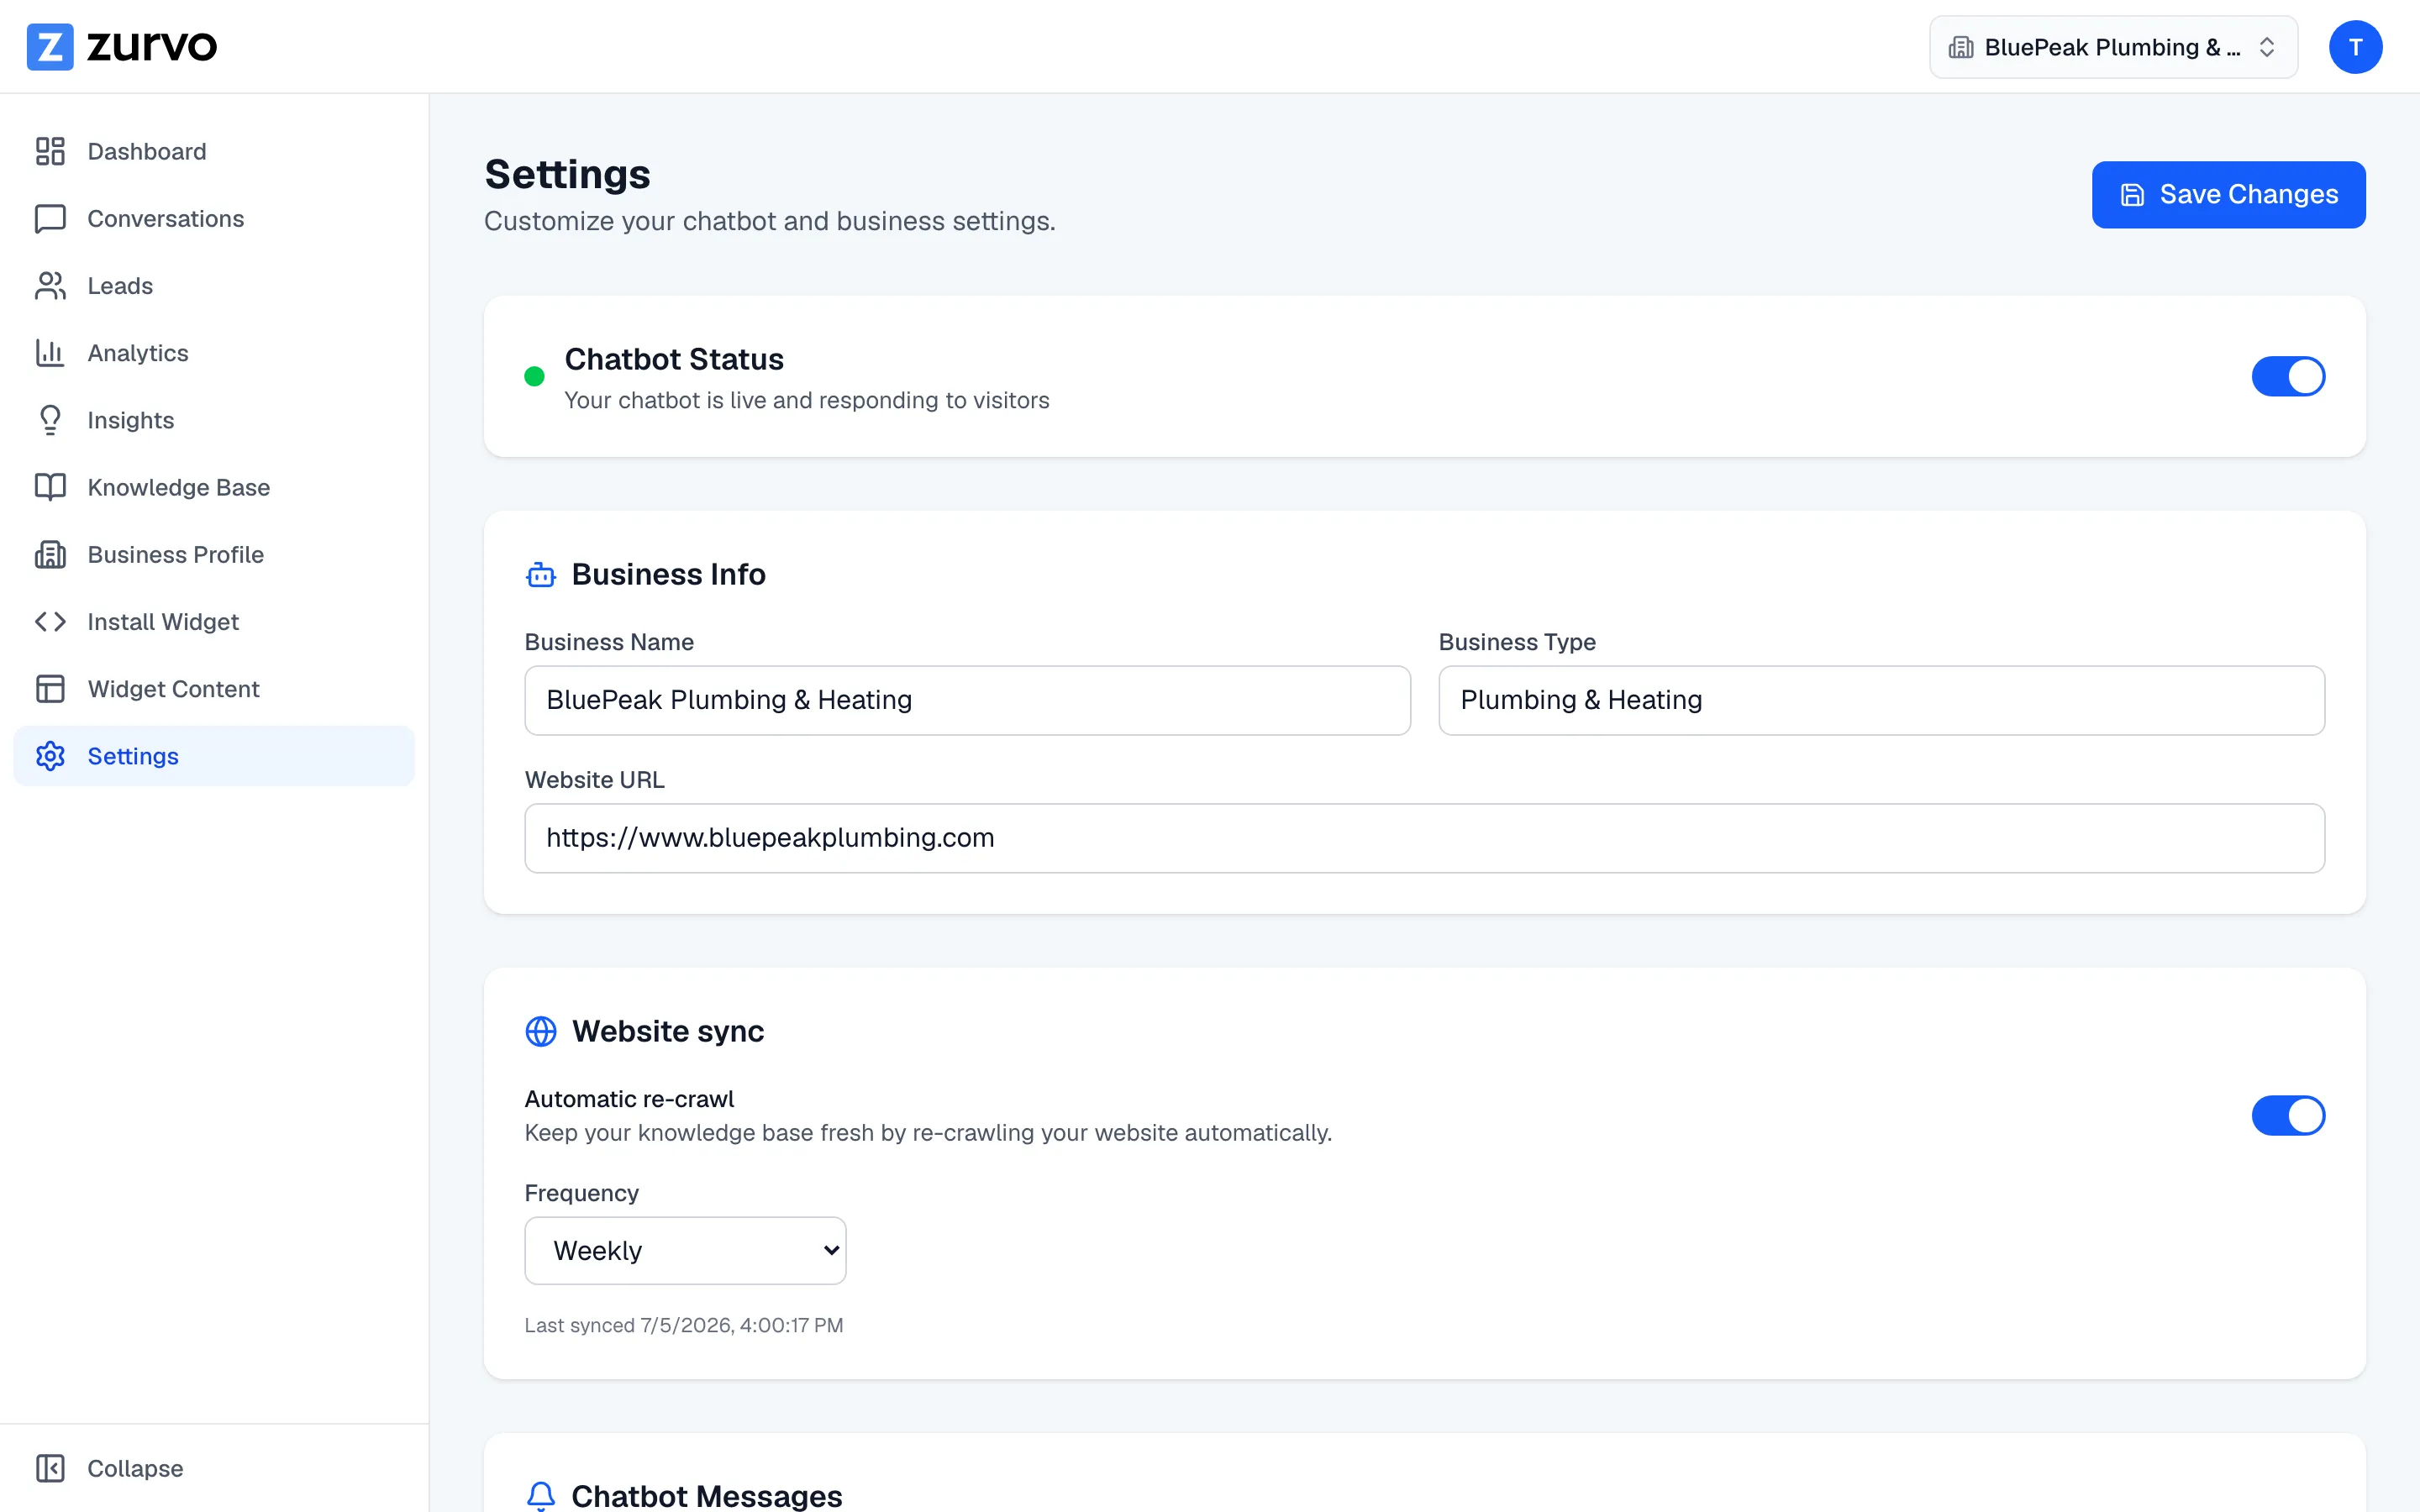Click the Save Changes button

[2228, 194]
